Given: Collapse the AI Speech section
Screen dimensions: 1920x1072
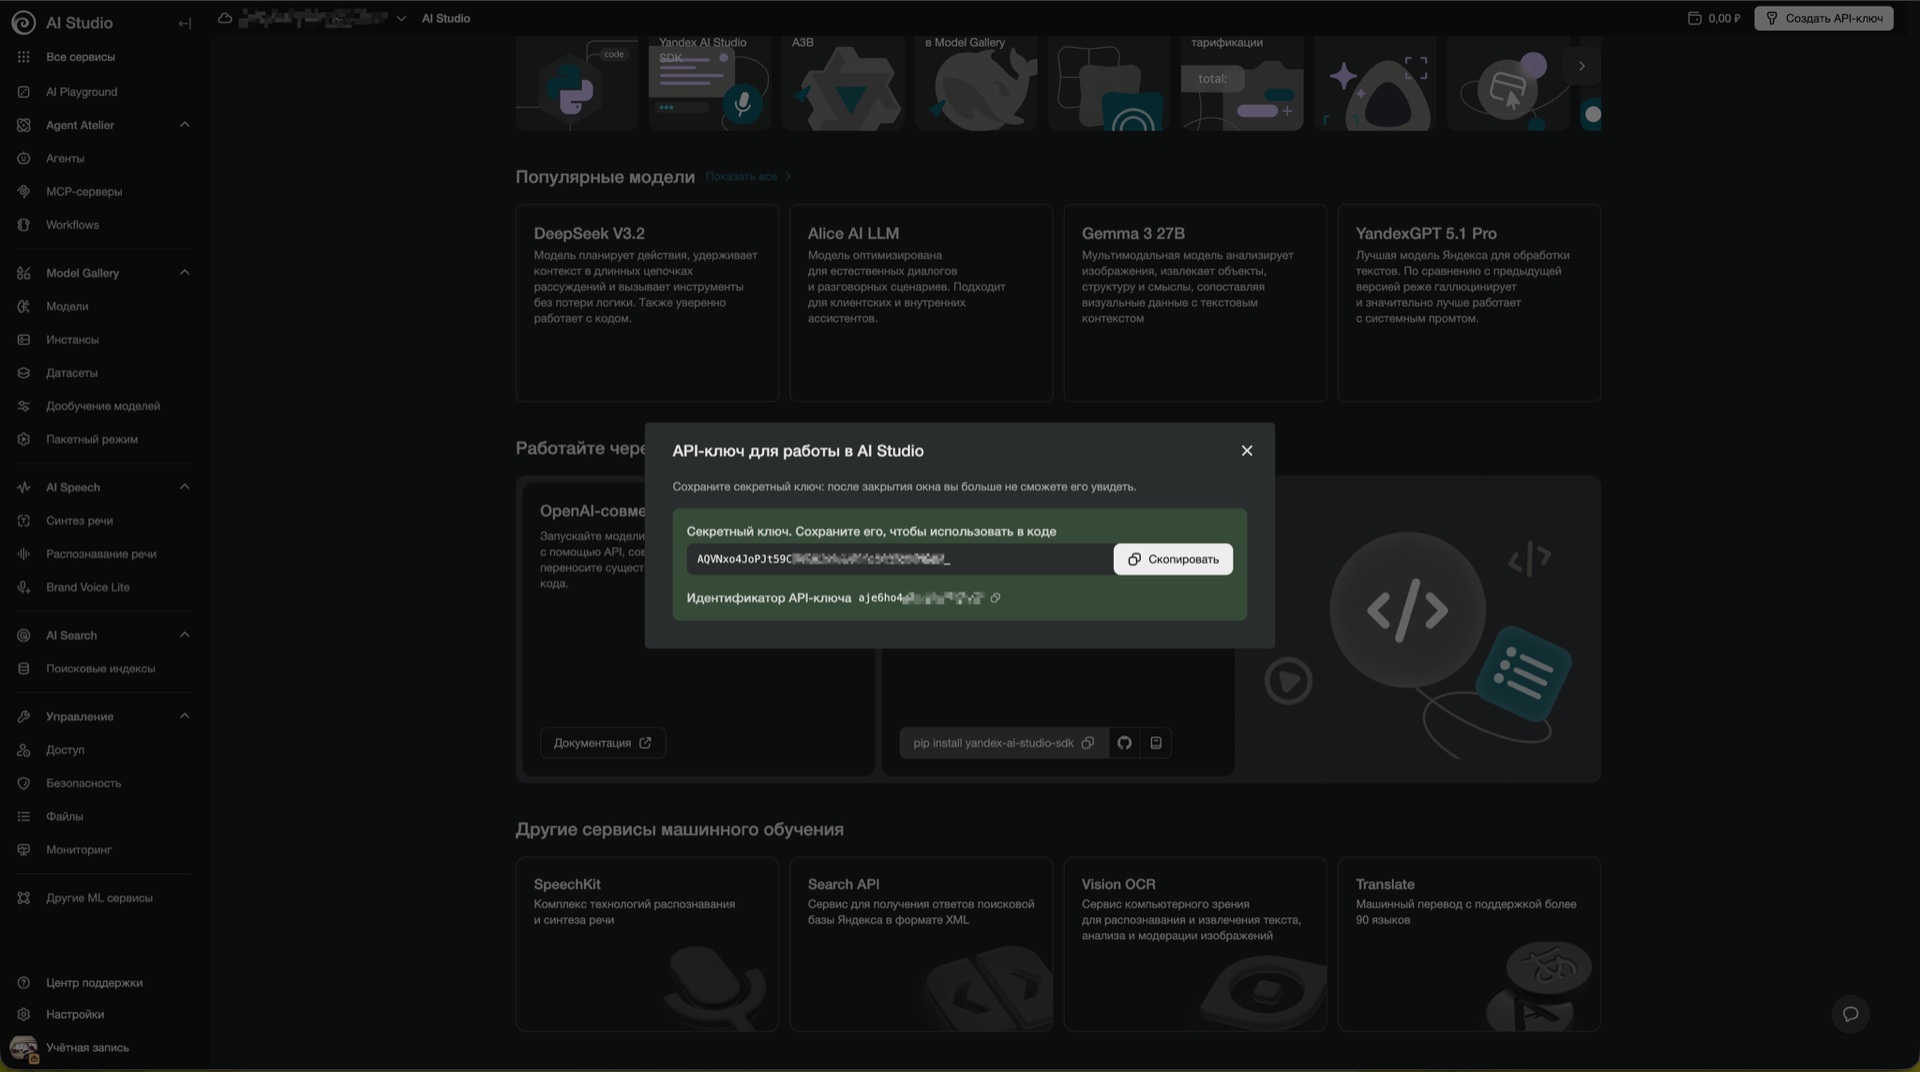Looking at the screenshot, I should click(x=184, y=487).
